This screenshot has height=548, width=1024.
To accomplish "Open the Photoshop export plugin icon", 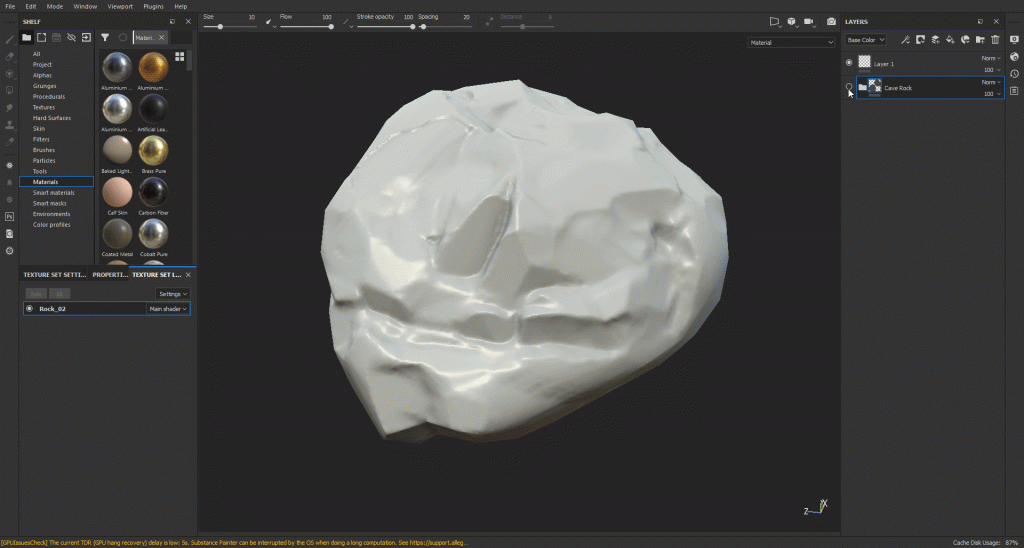I will (x=9, y=216).
